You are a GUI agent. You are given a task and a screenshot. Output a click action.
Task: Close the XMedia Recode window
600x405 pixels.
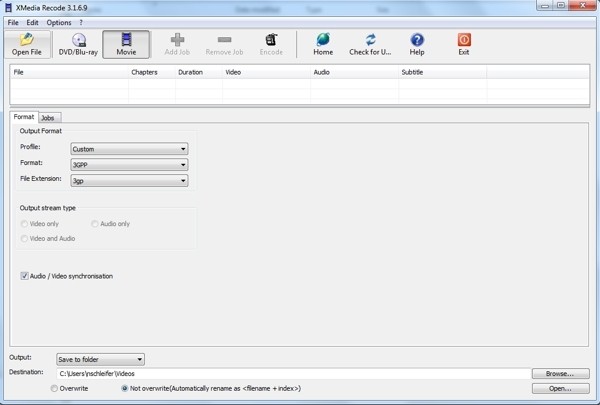click(x=583, y=5)
